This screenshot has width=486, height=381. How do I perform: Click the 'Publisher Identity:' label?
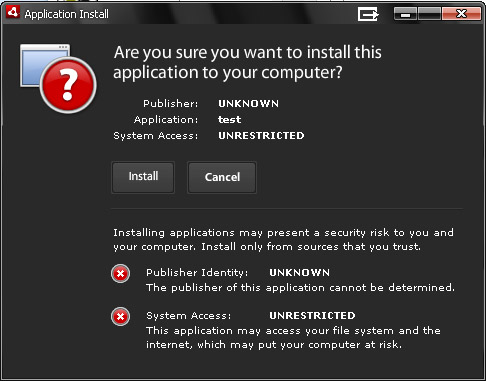pos(197,273)
